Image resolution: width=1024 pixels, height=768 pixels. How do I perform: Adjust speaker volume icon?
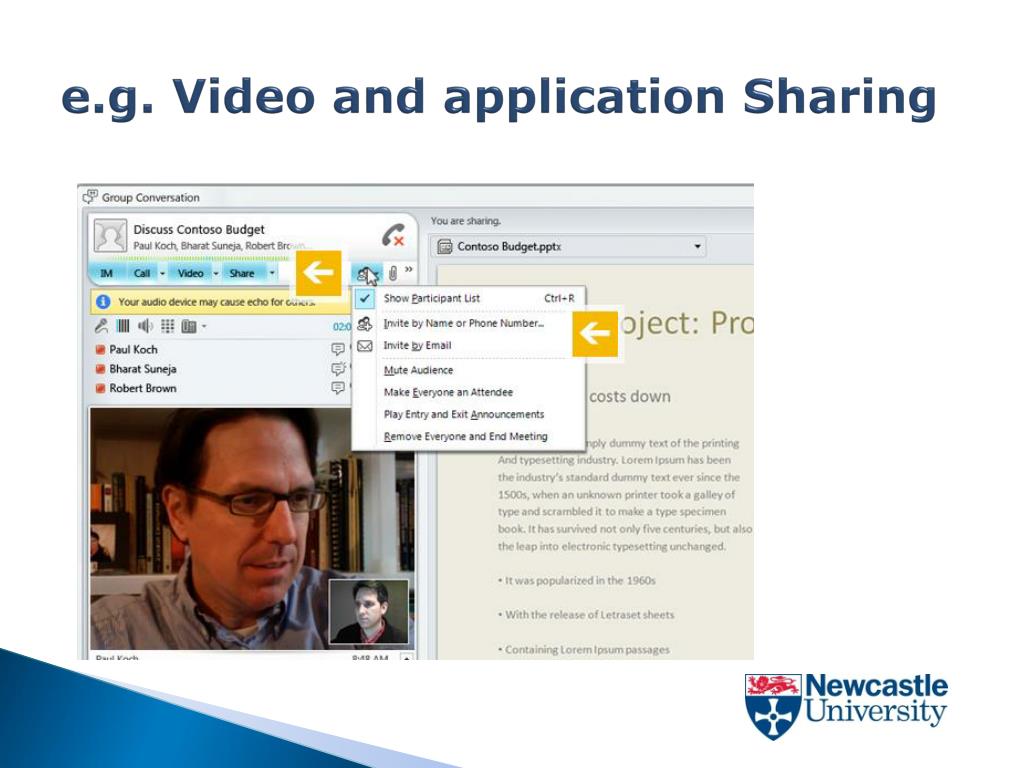coord(145,326)
